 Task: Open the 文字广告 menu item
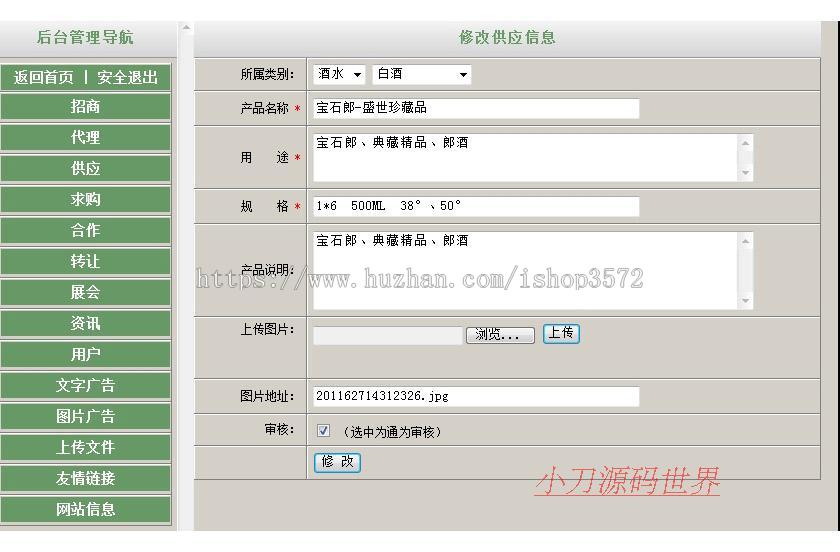(x=86, y=385)
